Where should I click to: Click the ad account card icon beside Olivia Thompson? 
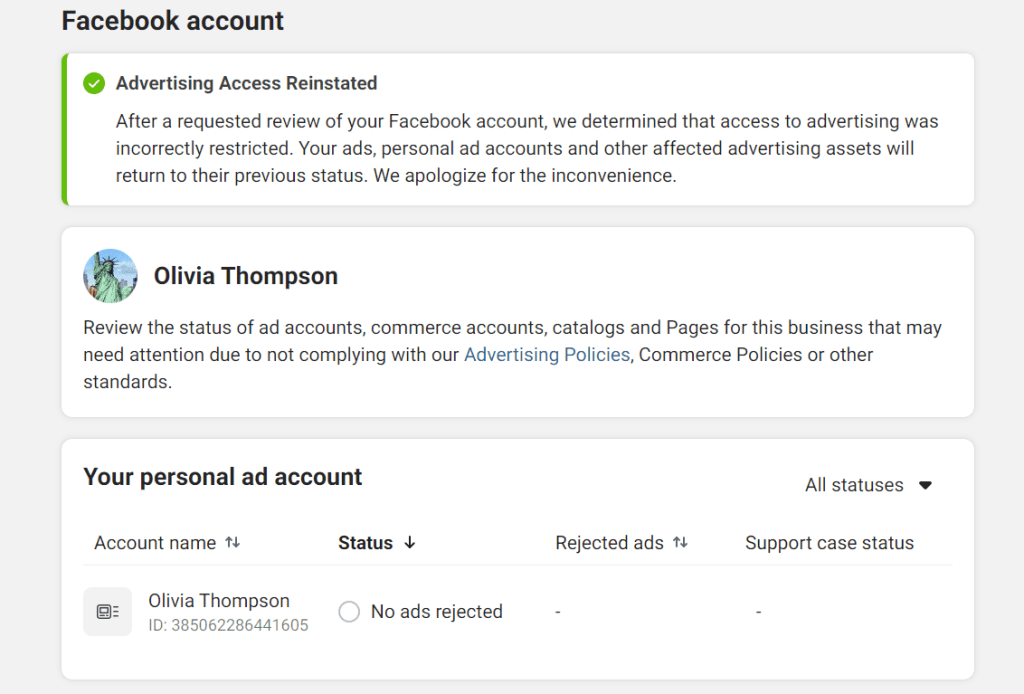(x=107, y=611)
